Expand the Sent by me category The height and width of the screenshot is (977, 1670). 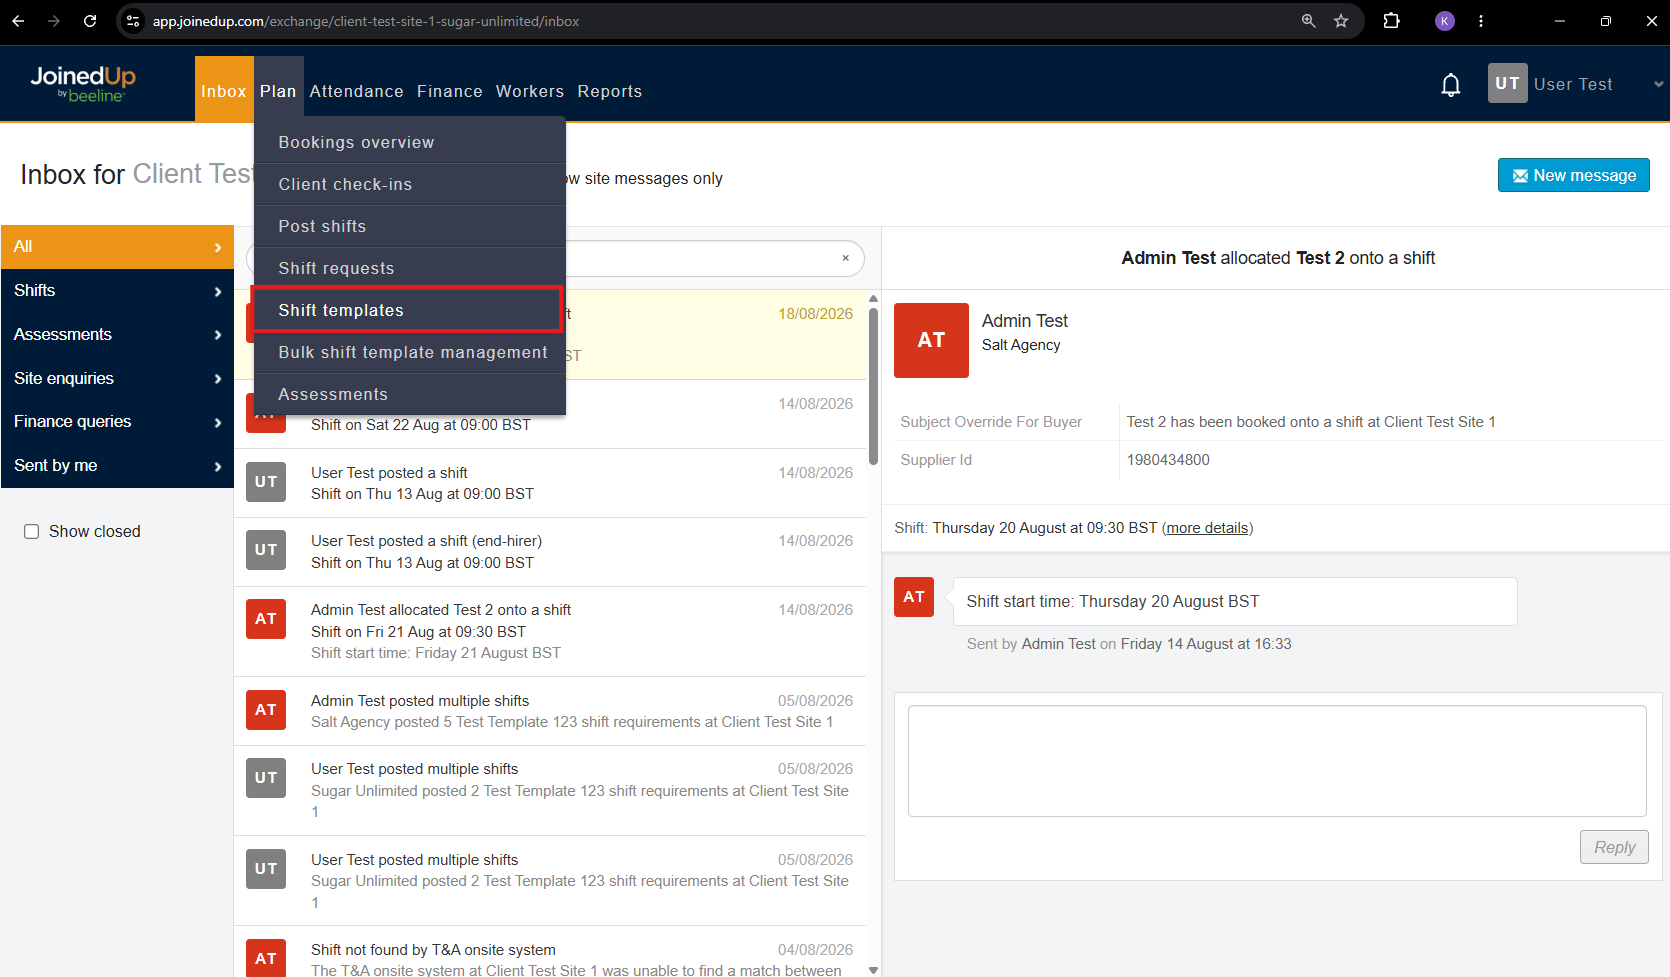[117, 466]
